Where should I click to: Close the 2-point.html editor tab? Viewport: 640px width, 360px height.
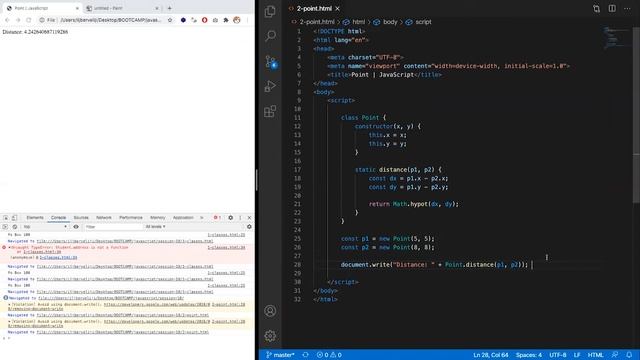(338, 9)
